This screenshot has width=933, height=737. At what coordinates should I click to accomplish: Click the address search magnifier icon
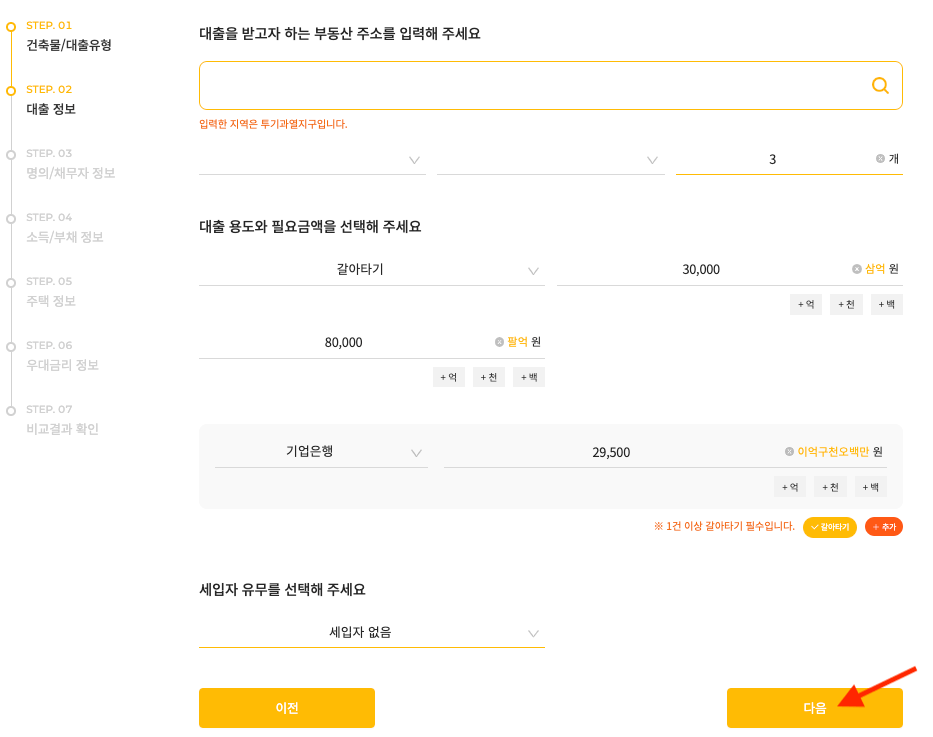pos(879,85)
